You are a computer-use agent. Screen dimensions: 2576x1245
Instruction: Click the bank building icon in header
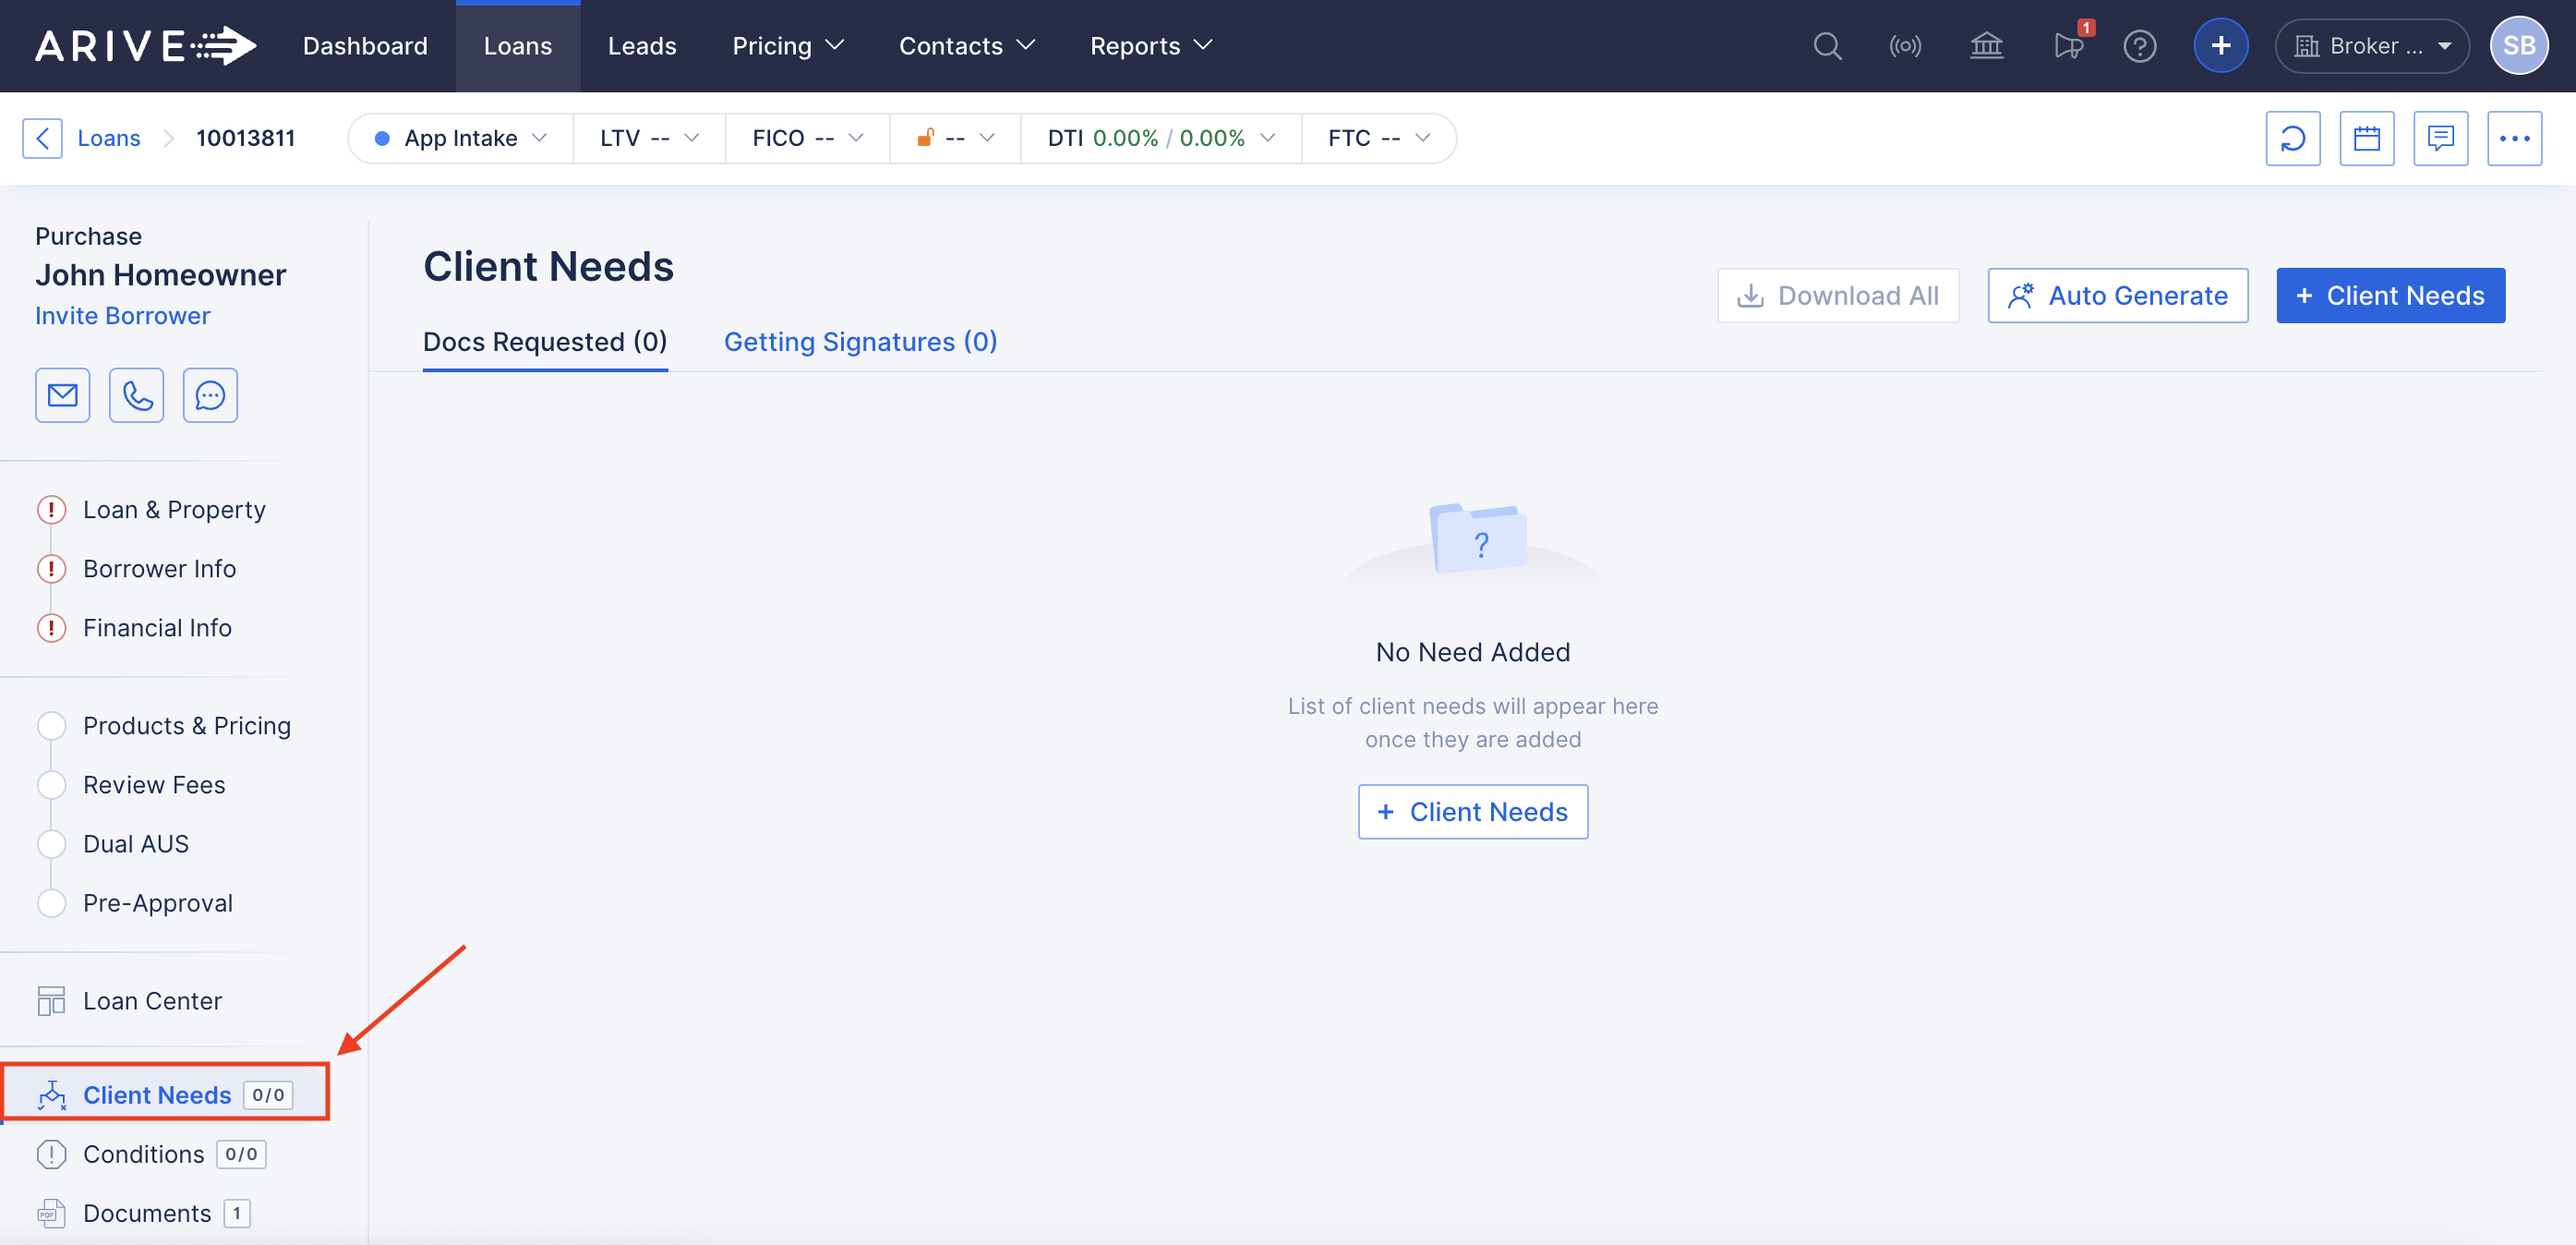pyautogui.click(x=1986, y=46)
